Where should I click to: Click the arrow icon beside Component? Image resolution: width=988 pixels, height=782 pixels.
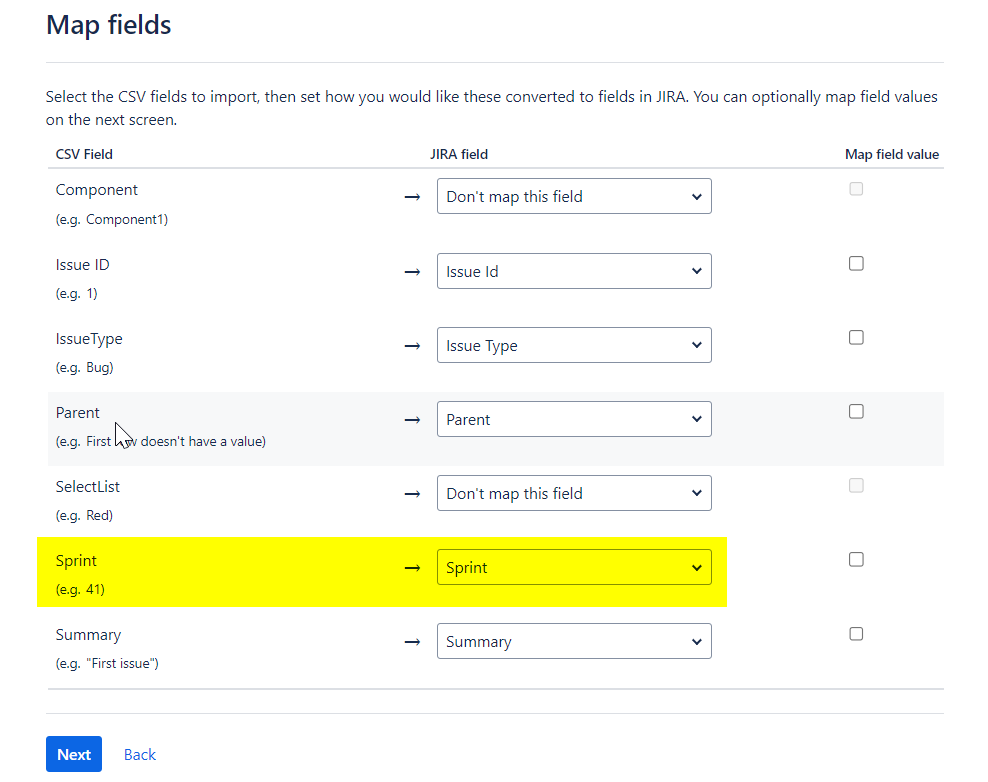coord(412,197)
